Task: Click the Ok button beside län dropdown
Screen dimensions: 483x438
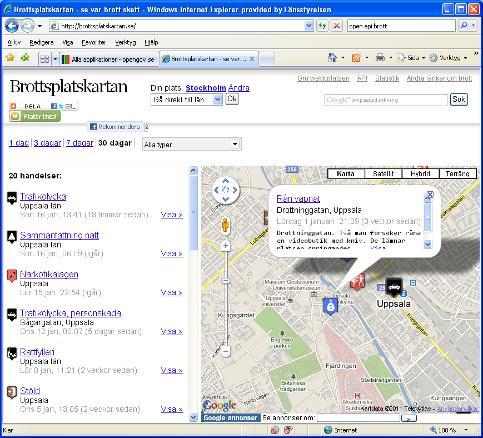Action: [x=232, y=99]
